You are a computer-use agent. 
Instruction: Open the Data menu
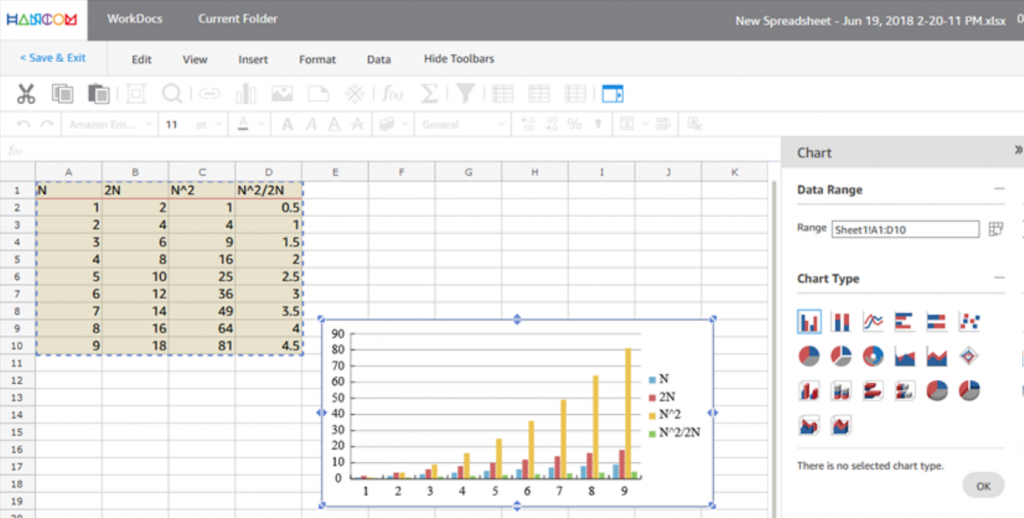click(379, 59)
